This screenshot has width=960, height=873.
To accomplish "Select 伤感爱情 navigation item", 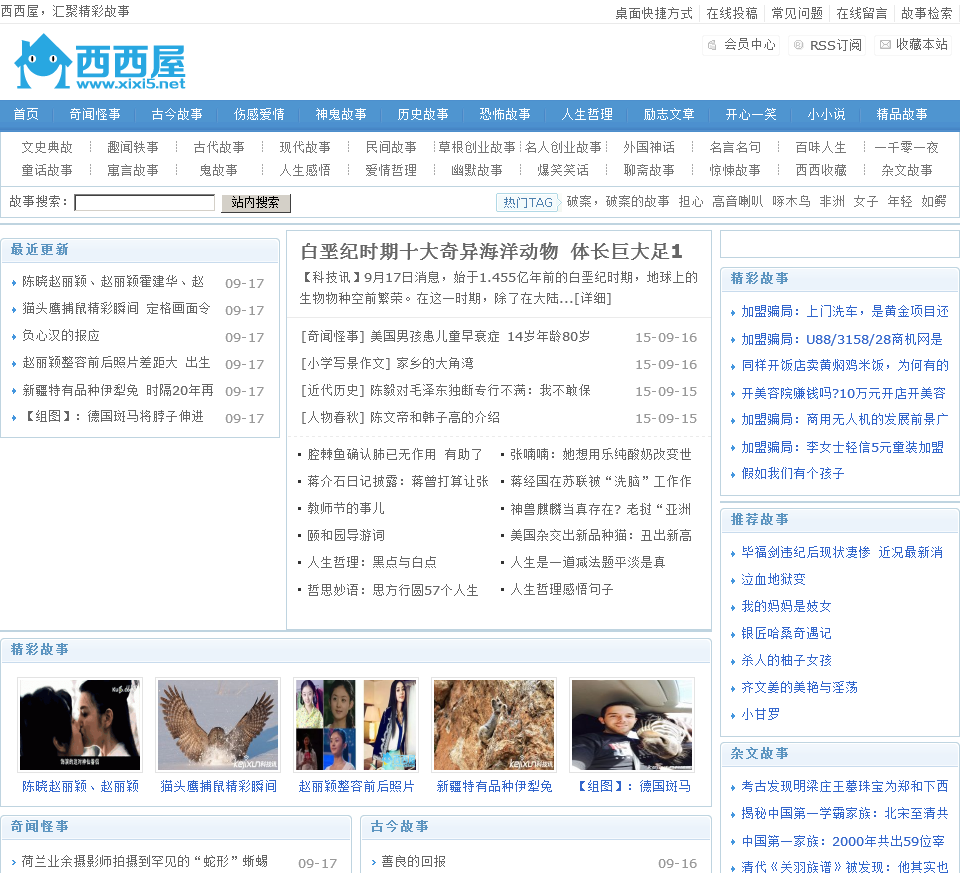I will 259,114.
